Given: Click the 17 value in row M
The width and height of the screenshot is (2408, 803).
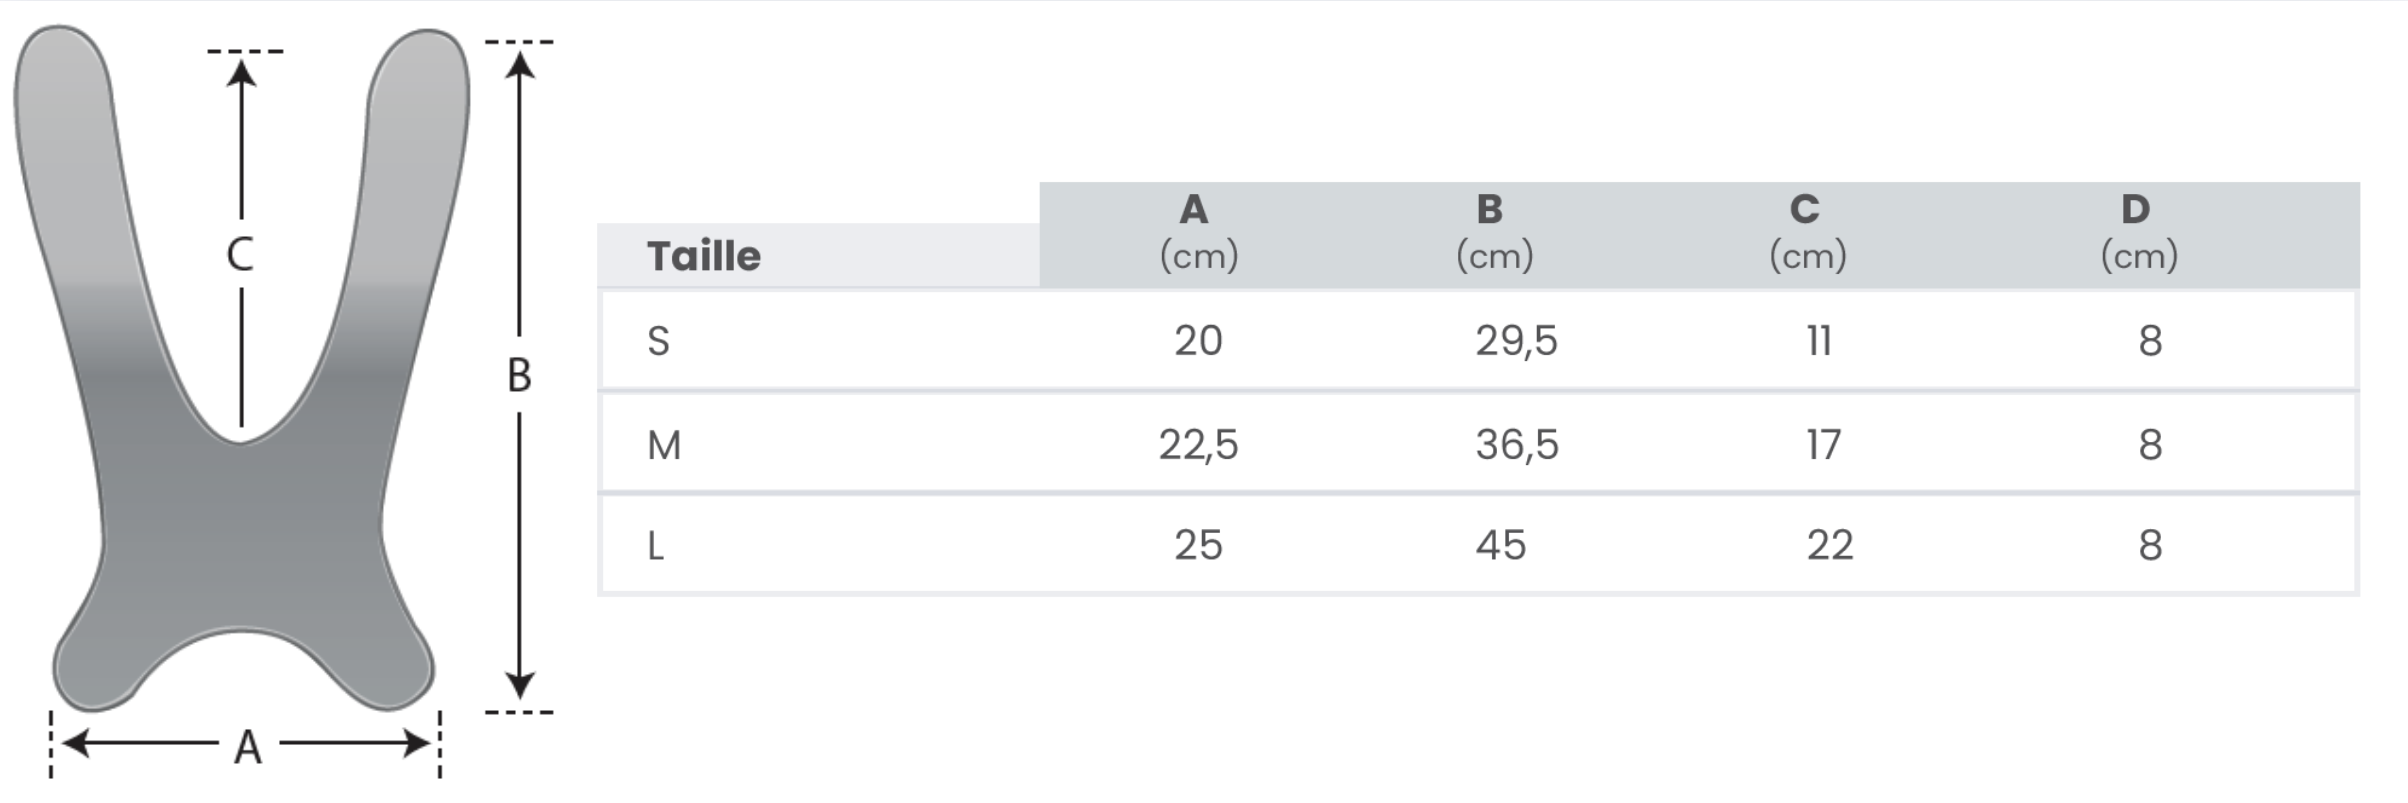Looking at the screenshot, I should tap(1823, 445).
